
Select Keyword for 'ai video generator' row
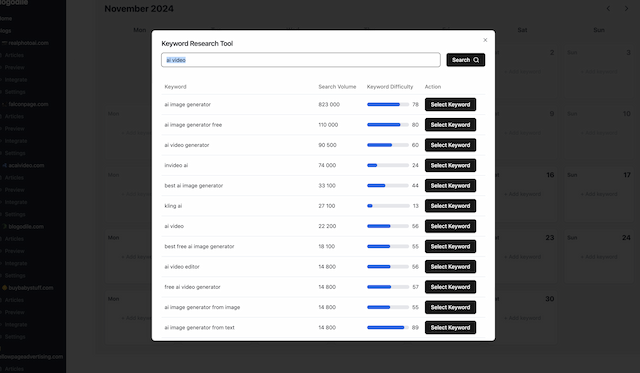(450, 145)
